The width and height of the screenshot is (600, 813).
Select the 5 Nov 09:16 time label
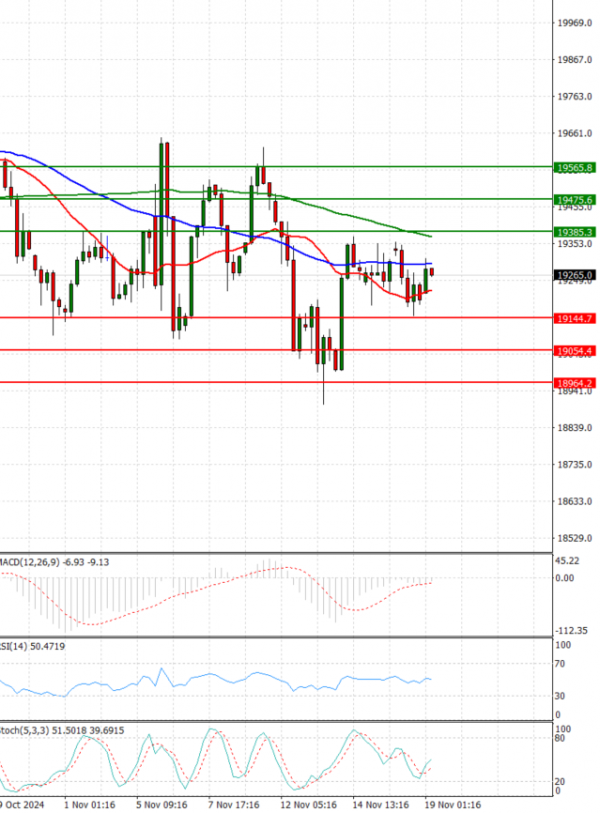pyautogui.click(x=160, y=803)
